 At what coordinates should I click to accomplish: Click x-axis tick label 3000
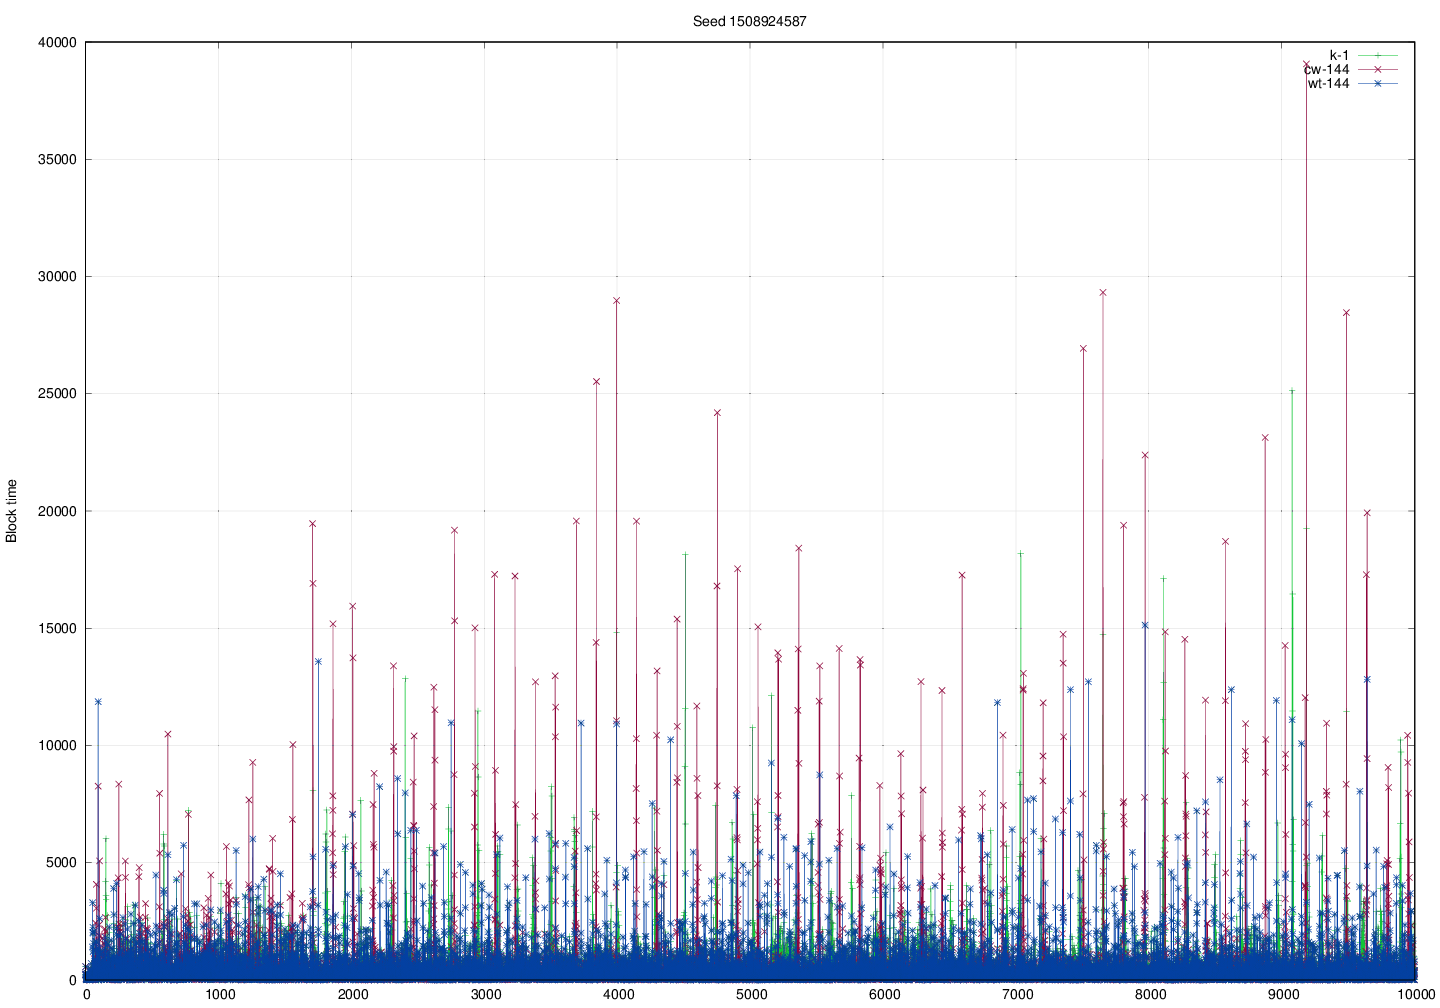pos(485,994)
